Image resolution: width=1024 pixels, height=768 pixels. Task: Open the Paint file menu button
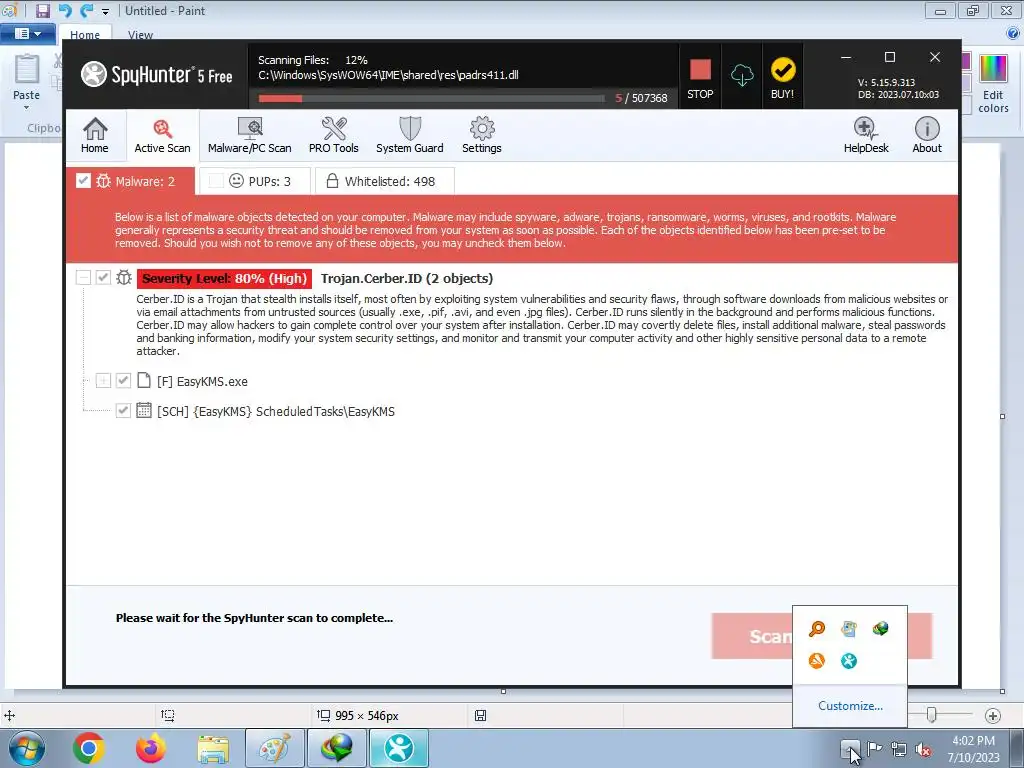(27, 33)
